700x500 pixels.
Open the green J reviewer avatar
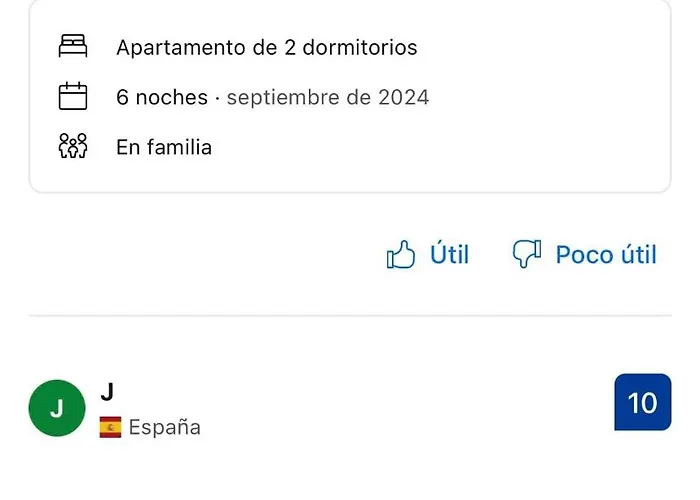[57, 408]
